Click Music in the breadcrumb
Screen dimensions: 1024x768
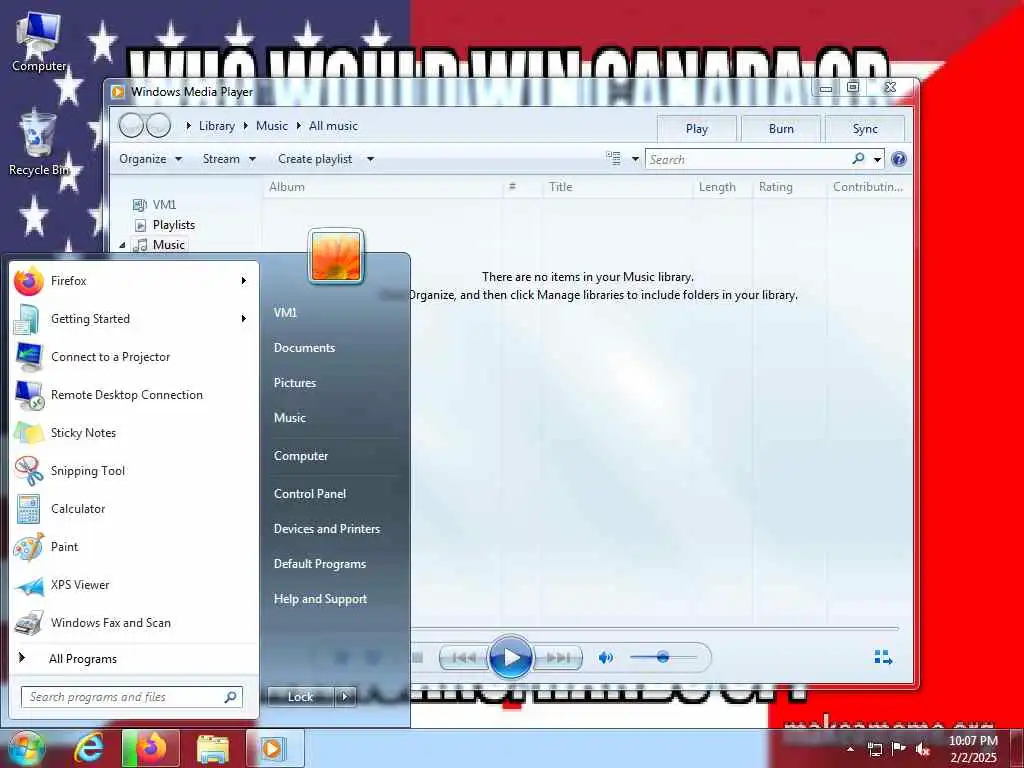pos(272,126)
